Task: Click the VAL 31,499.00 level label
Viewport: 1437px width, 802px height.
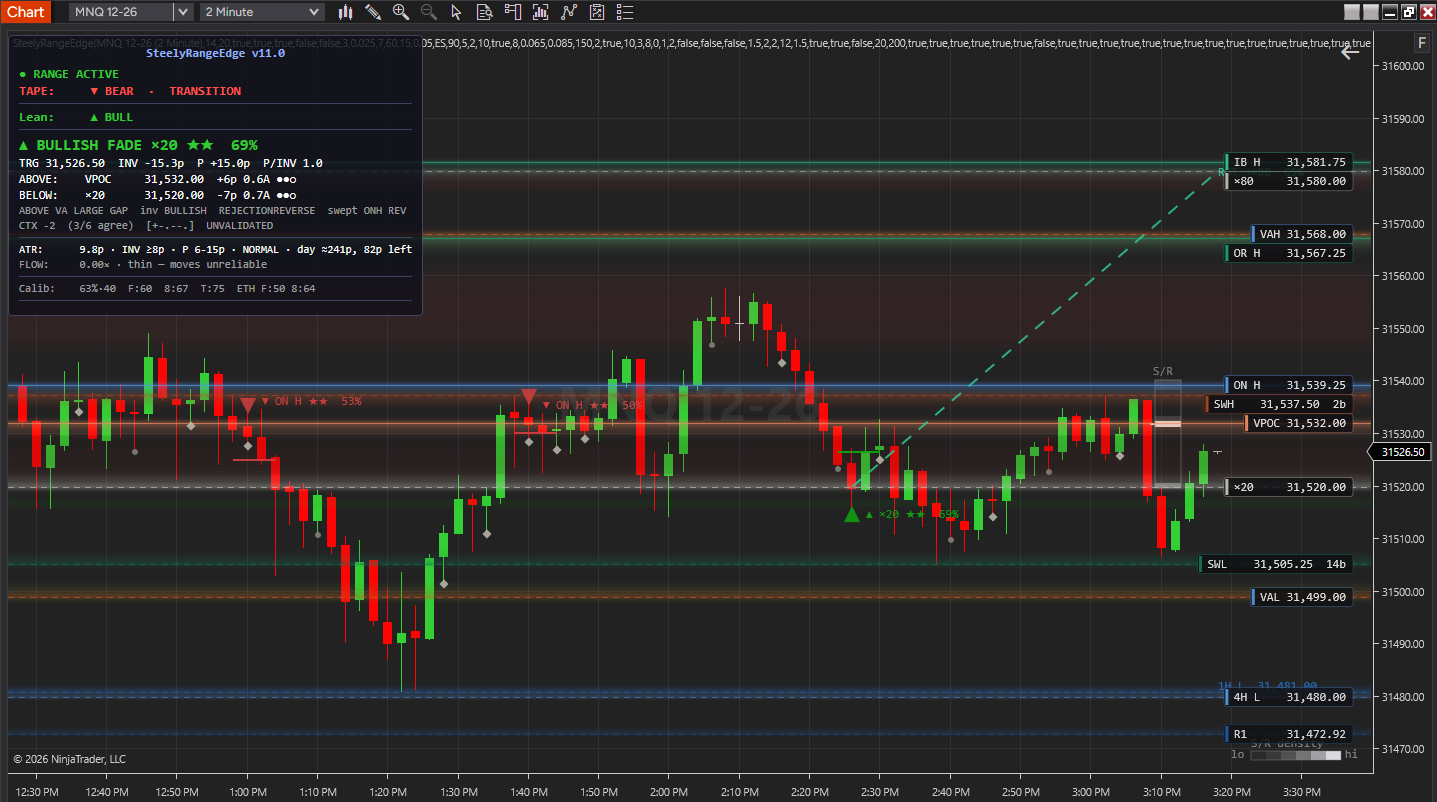Action: pyautogui.click(x=1302, y=597)
